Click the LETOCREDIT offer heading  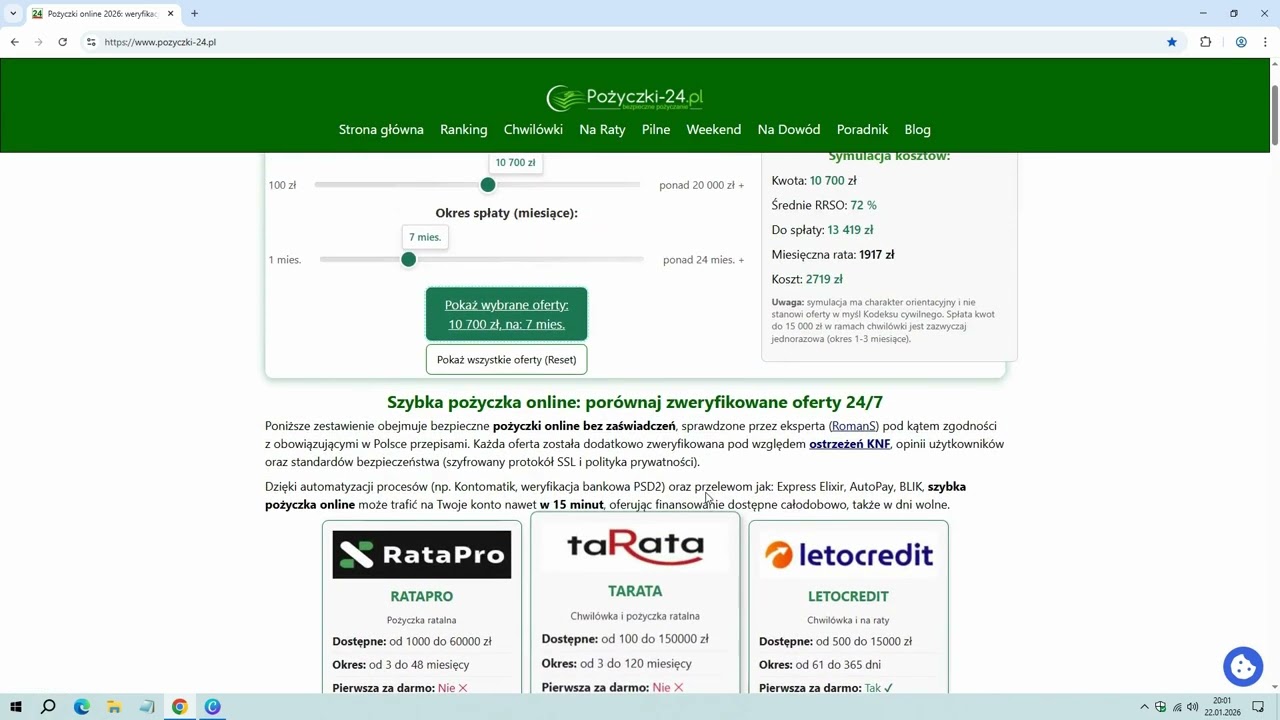pos(848,596)
